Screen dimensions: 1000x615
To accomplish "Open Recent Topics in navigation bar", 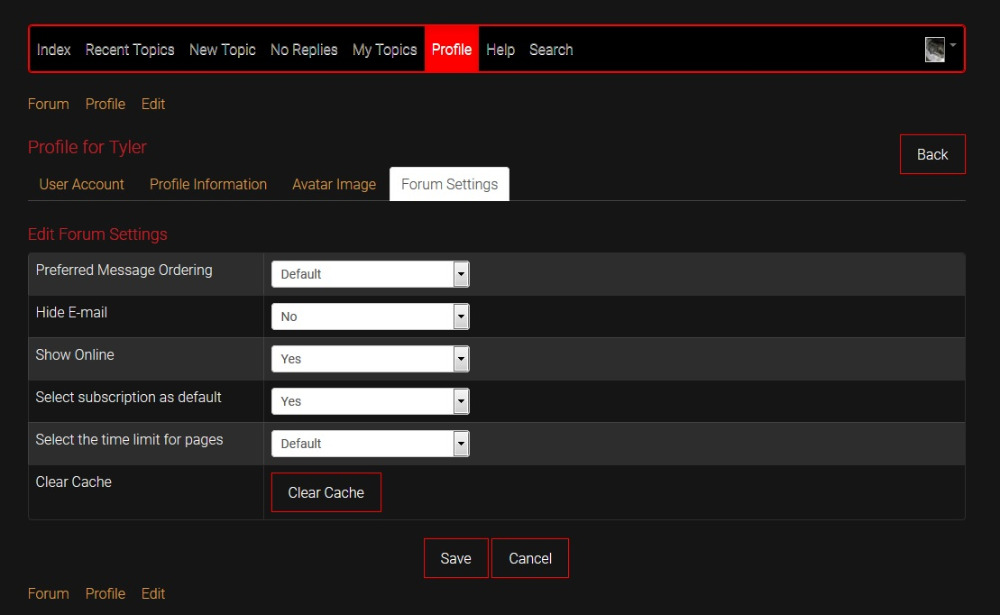I will click(x=130, y=50).
